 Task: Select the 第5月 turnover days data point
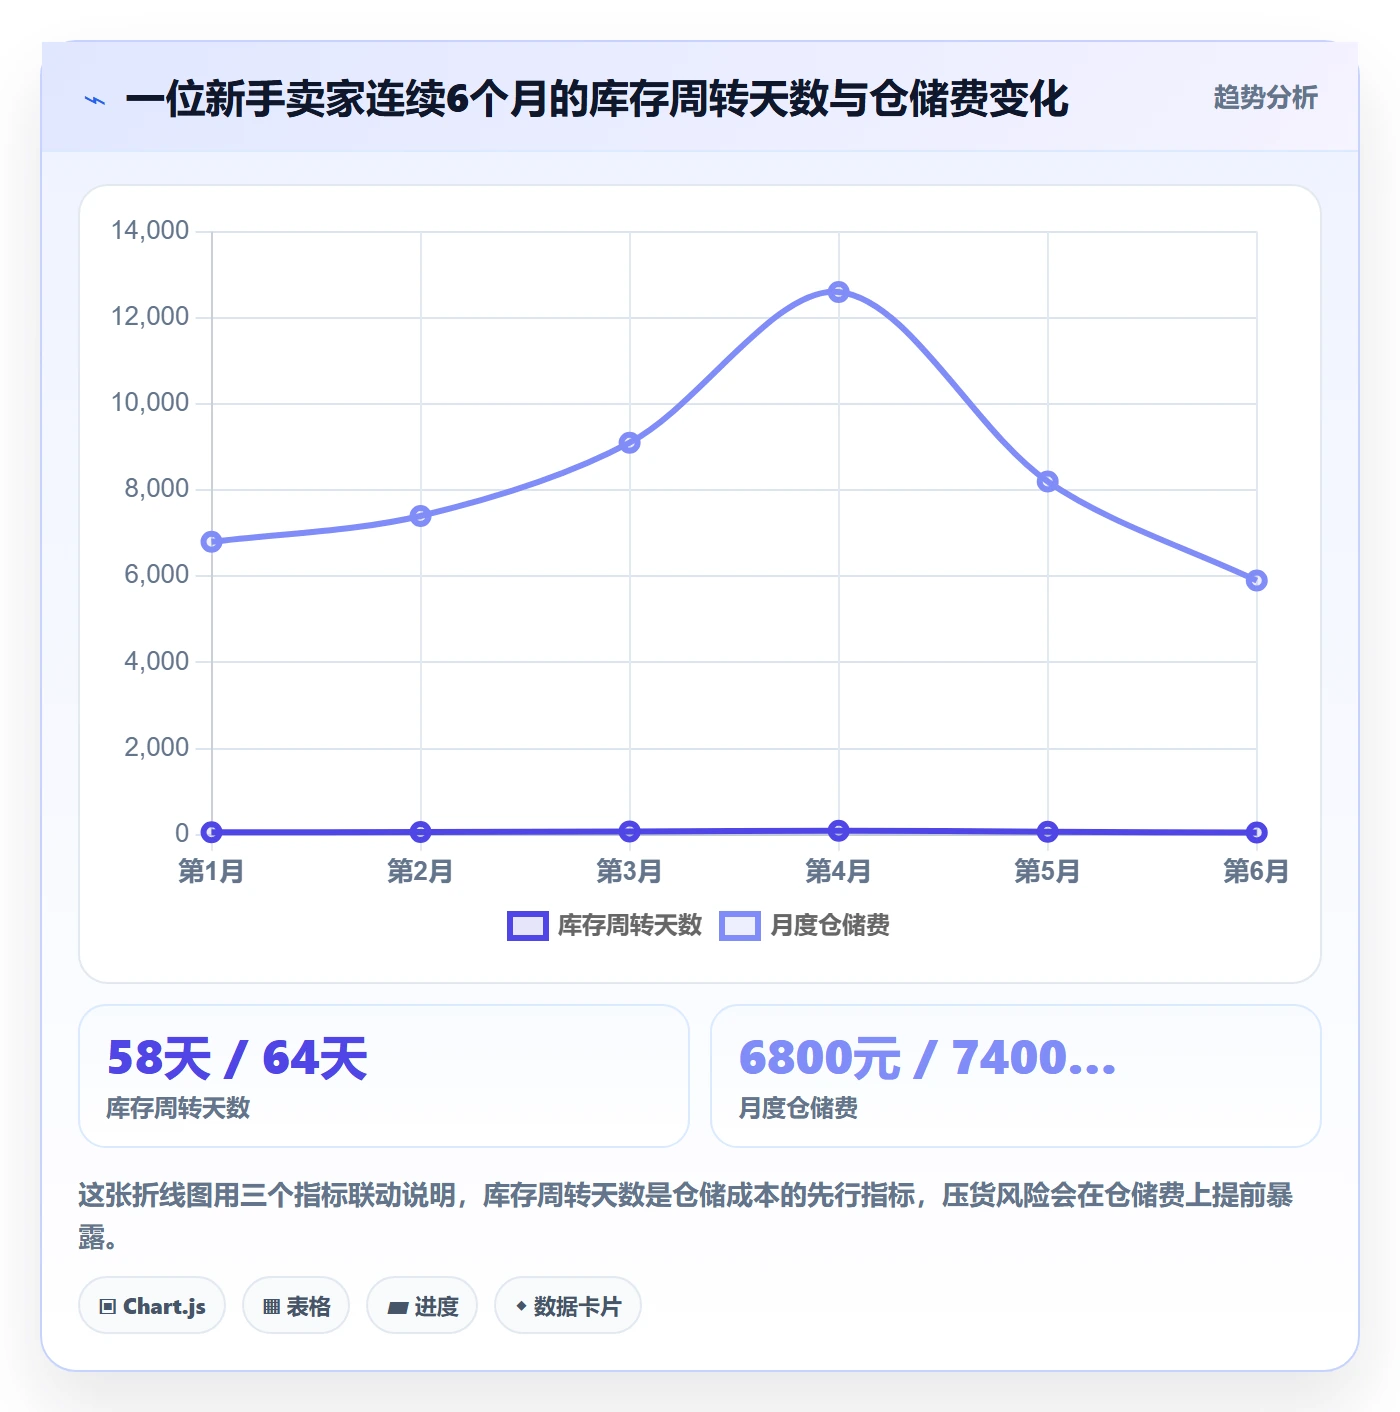[1048, 831]
